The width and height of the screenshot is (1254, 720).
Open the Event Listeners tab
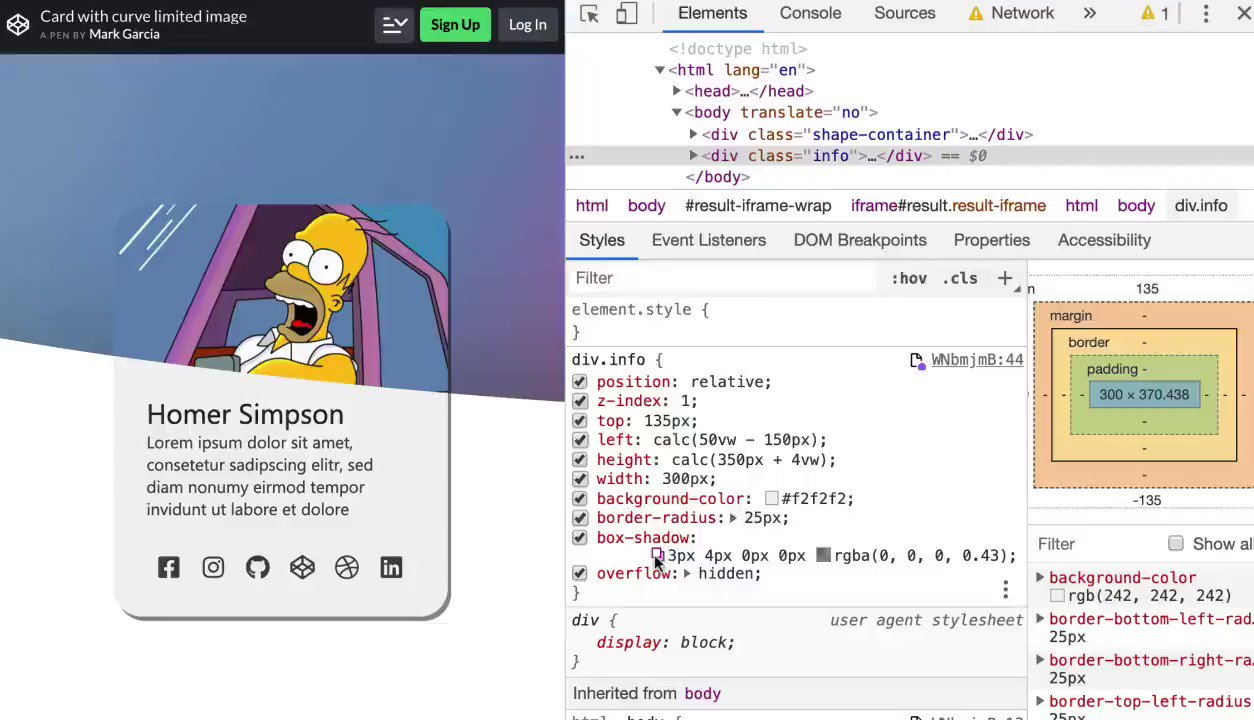pos(709,240)
